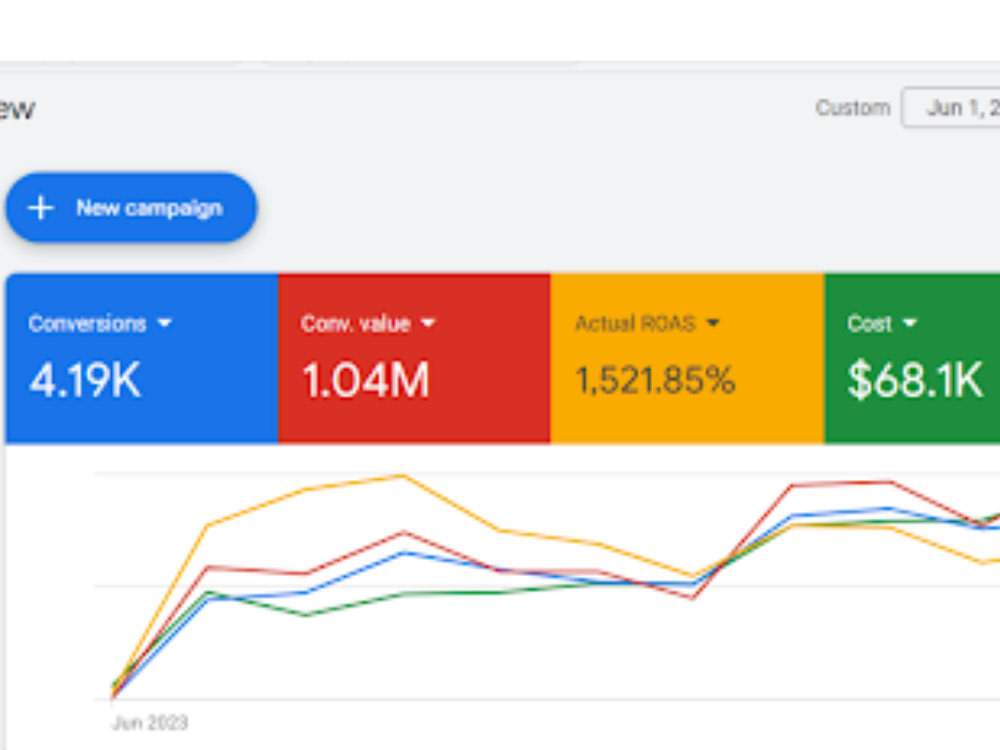This screenshot has width=1000, height=750.
Task: Open the Cost metric dropdown arrow
Action: point(910,323)
